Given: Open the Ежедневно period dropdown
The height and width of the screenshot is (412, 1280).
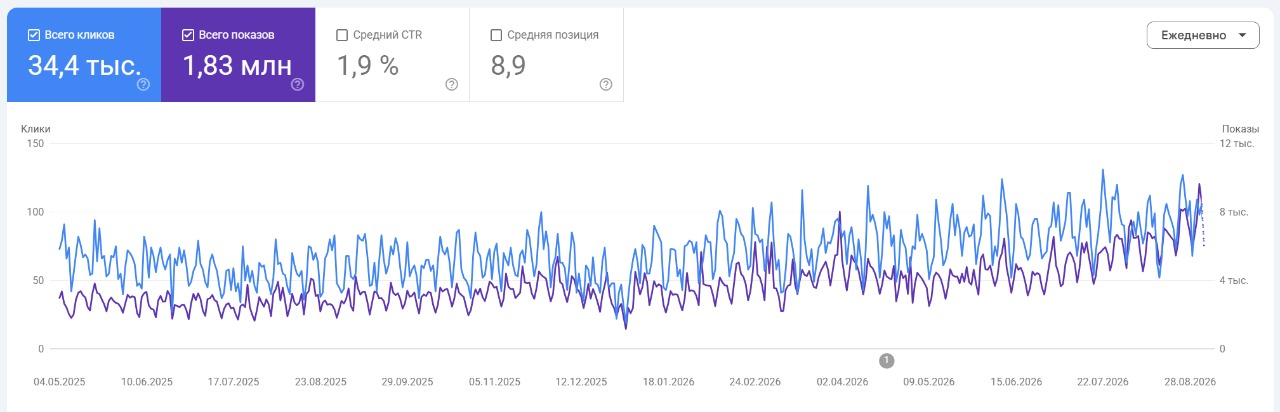Looking at the screenshot, I should 1203,35.
